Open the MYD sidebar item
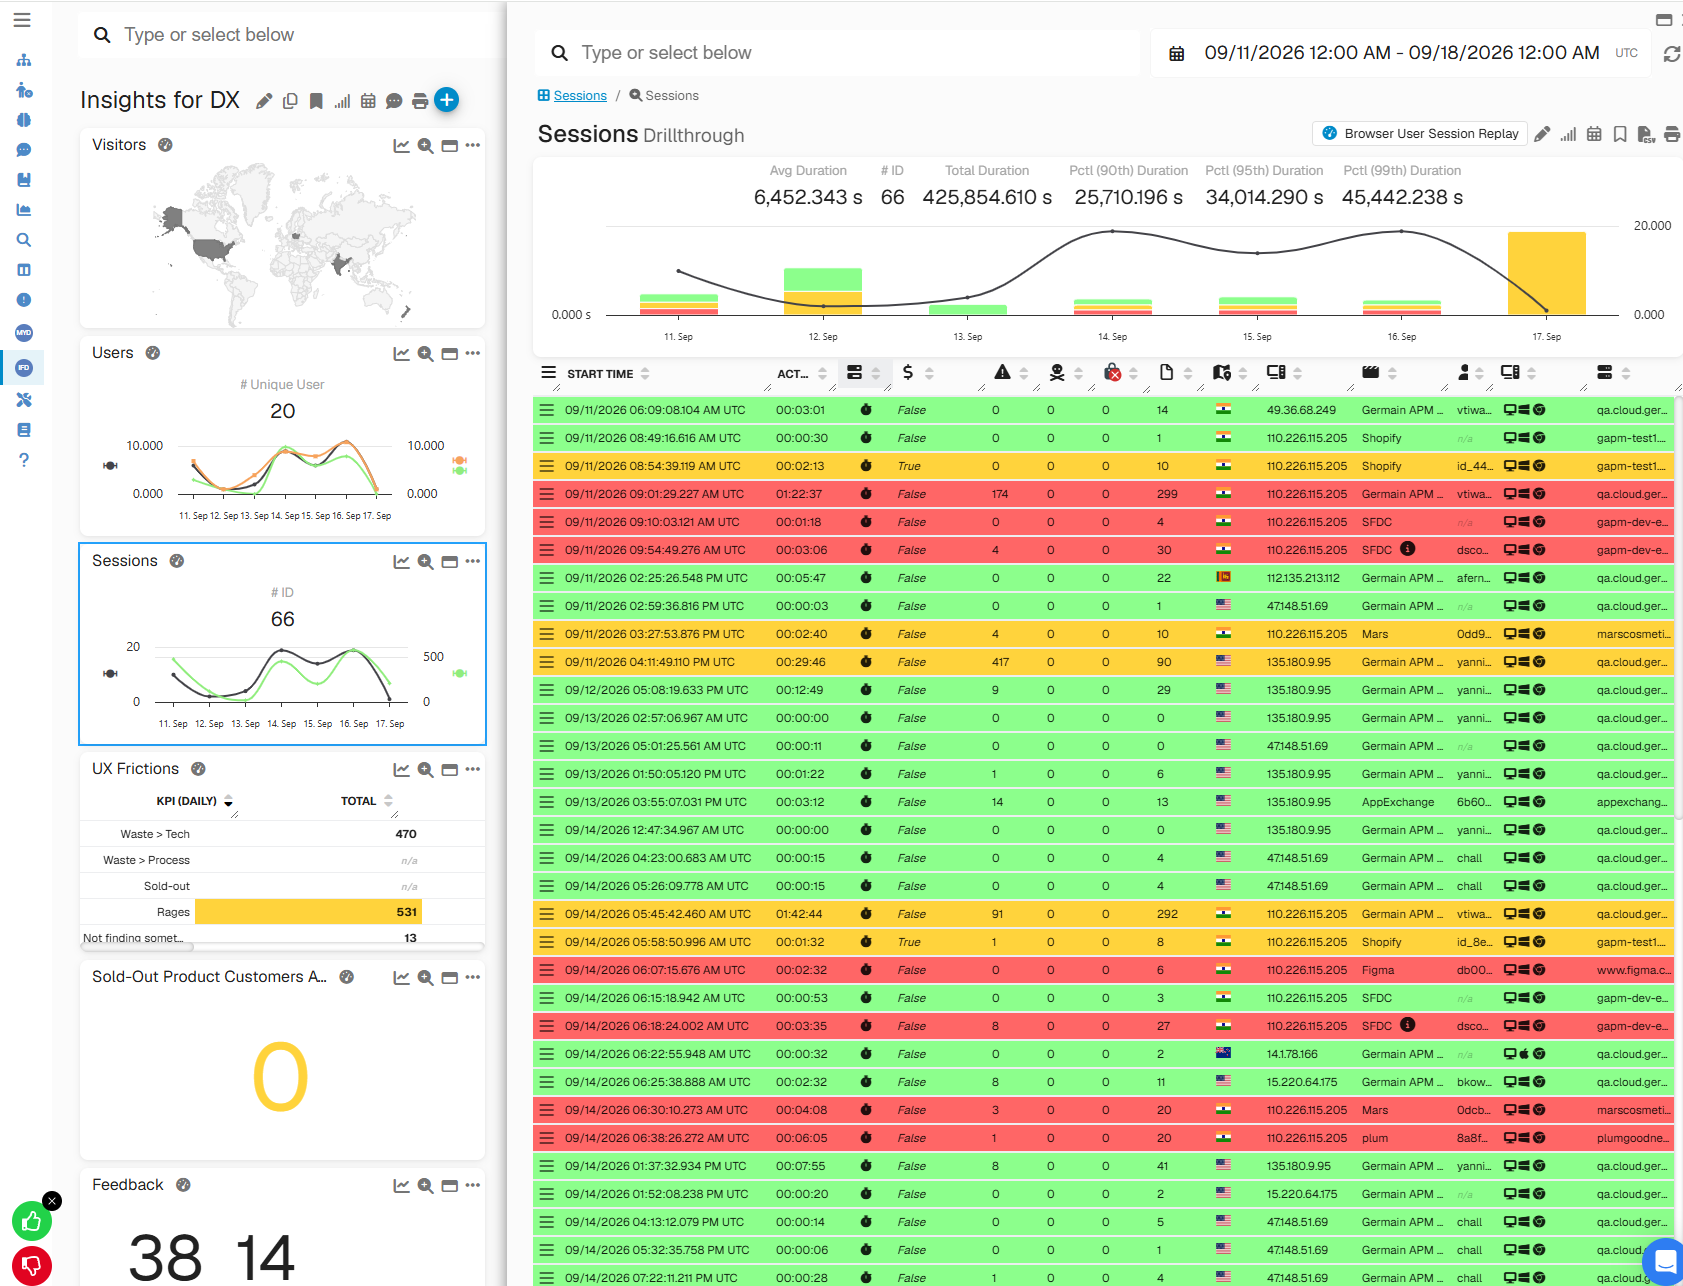This screenshot has width=1683, height=1286. click(24, 332)
